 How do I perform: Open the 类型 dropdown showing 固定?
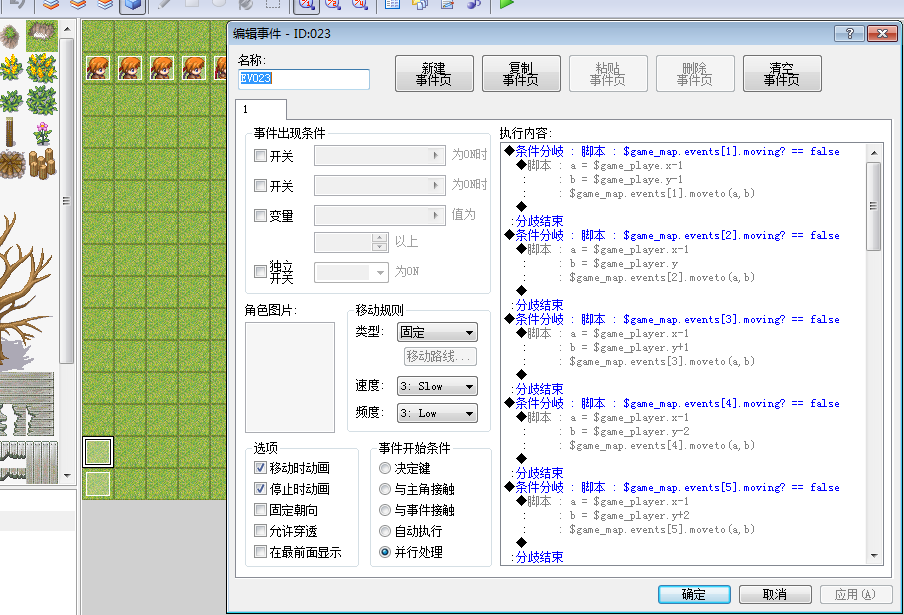point(437,332)
